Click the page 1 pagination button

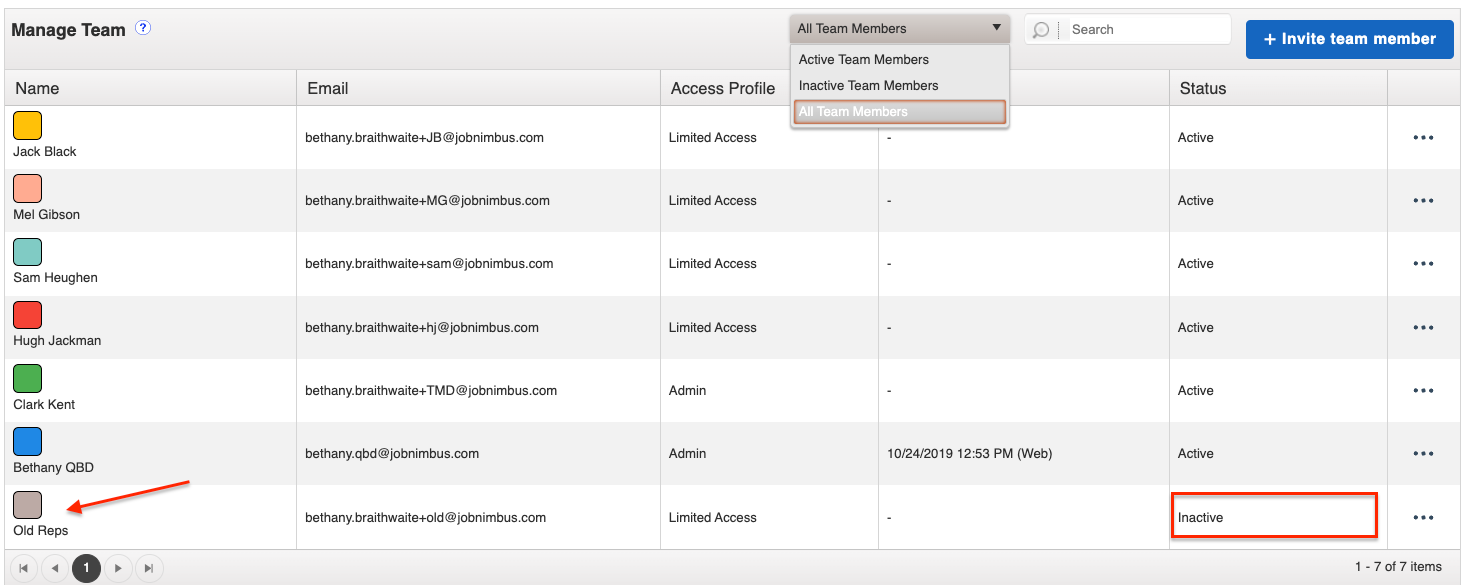coord(86,567)
